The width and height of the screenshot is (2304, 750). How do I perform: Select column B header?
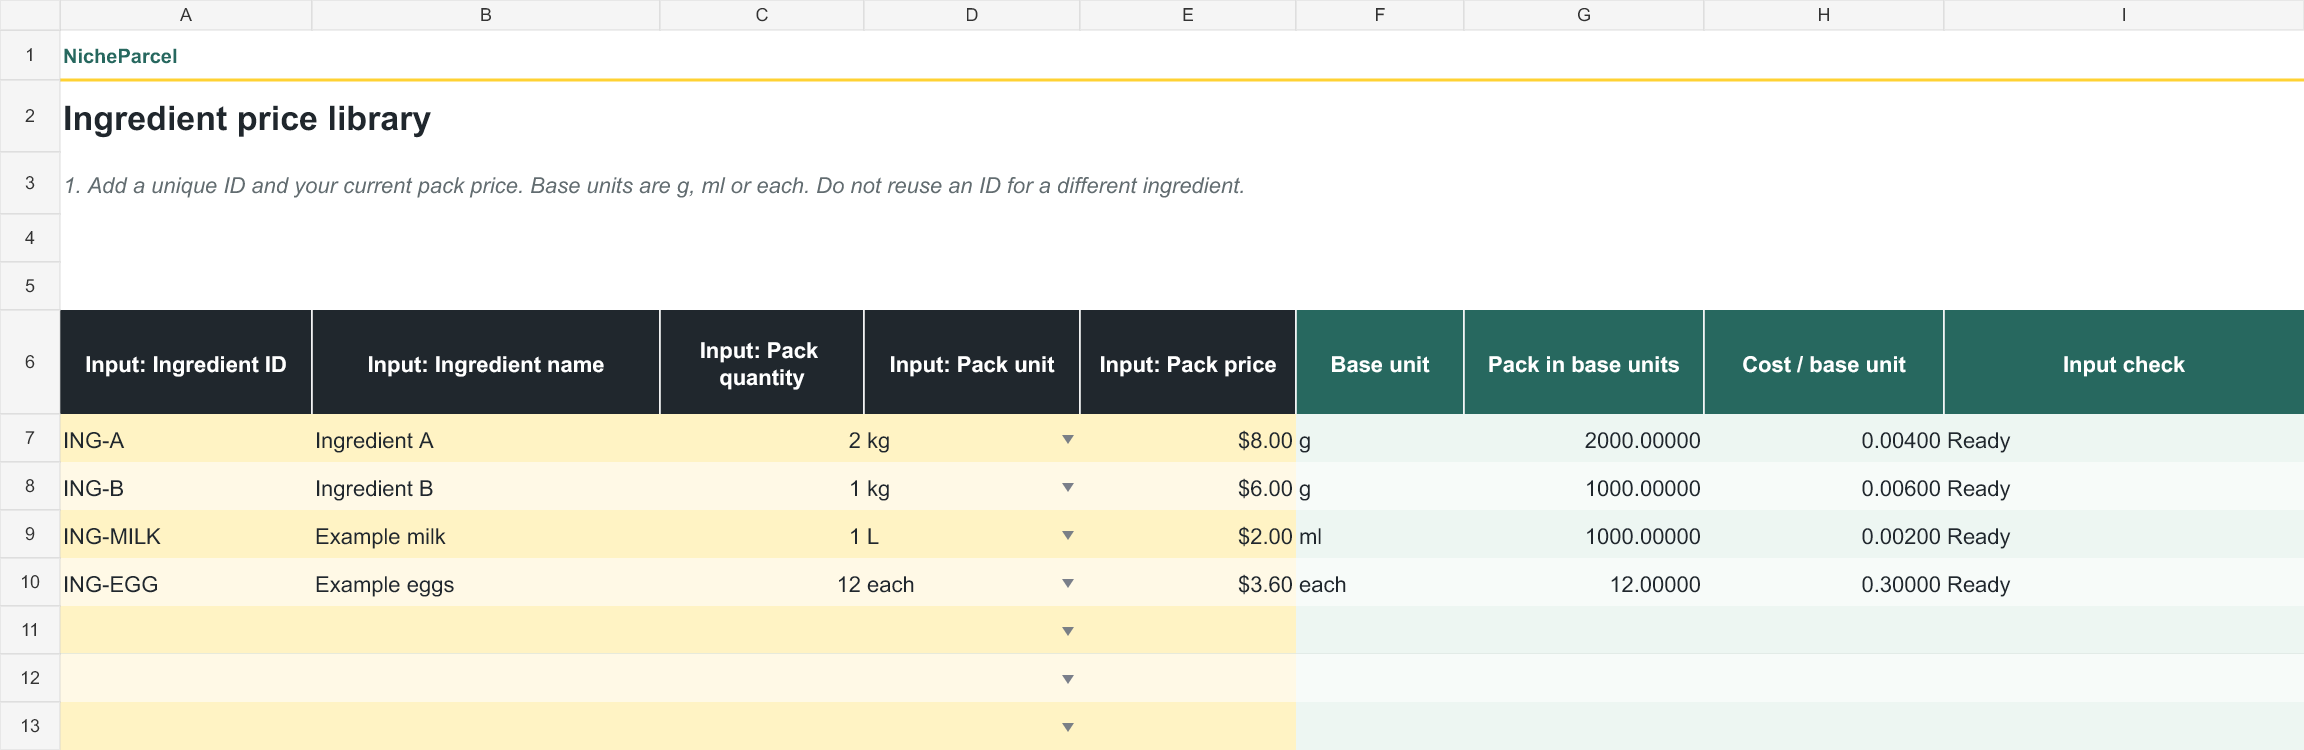(x=486, y=15)
